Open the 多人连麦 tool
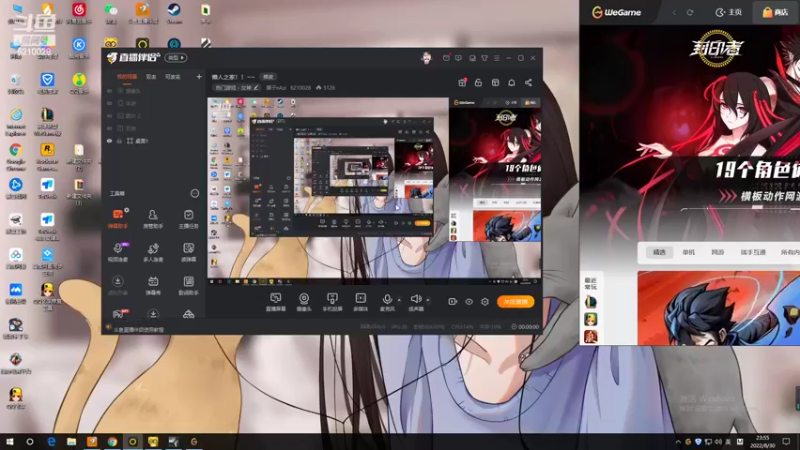The width and height of the screenshot is (800, 450). (x=153, y=252)
